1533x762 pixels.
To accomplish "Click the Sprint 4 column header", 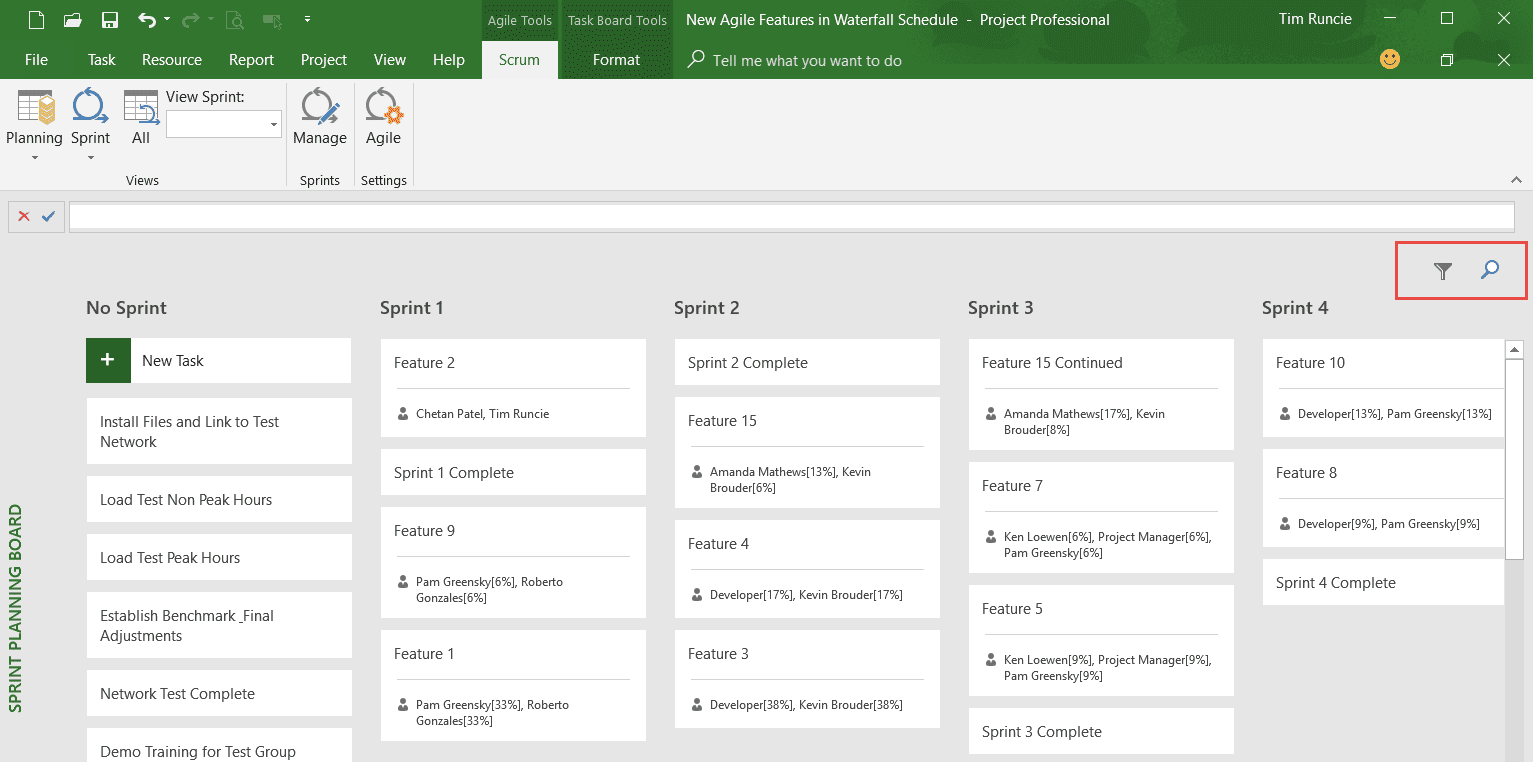I will pos(1295,308).
